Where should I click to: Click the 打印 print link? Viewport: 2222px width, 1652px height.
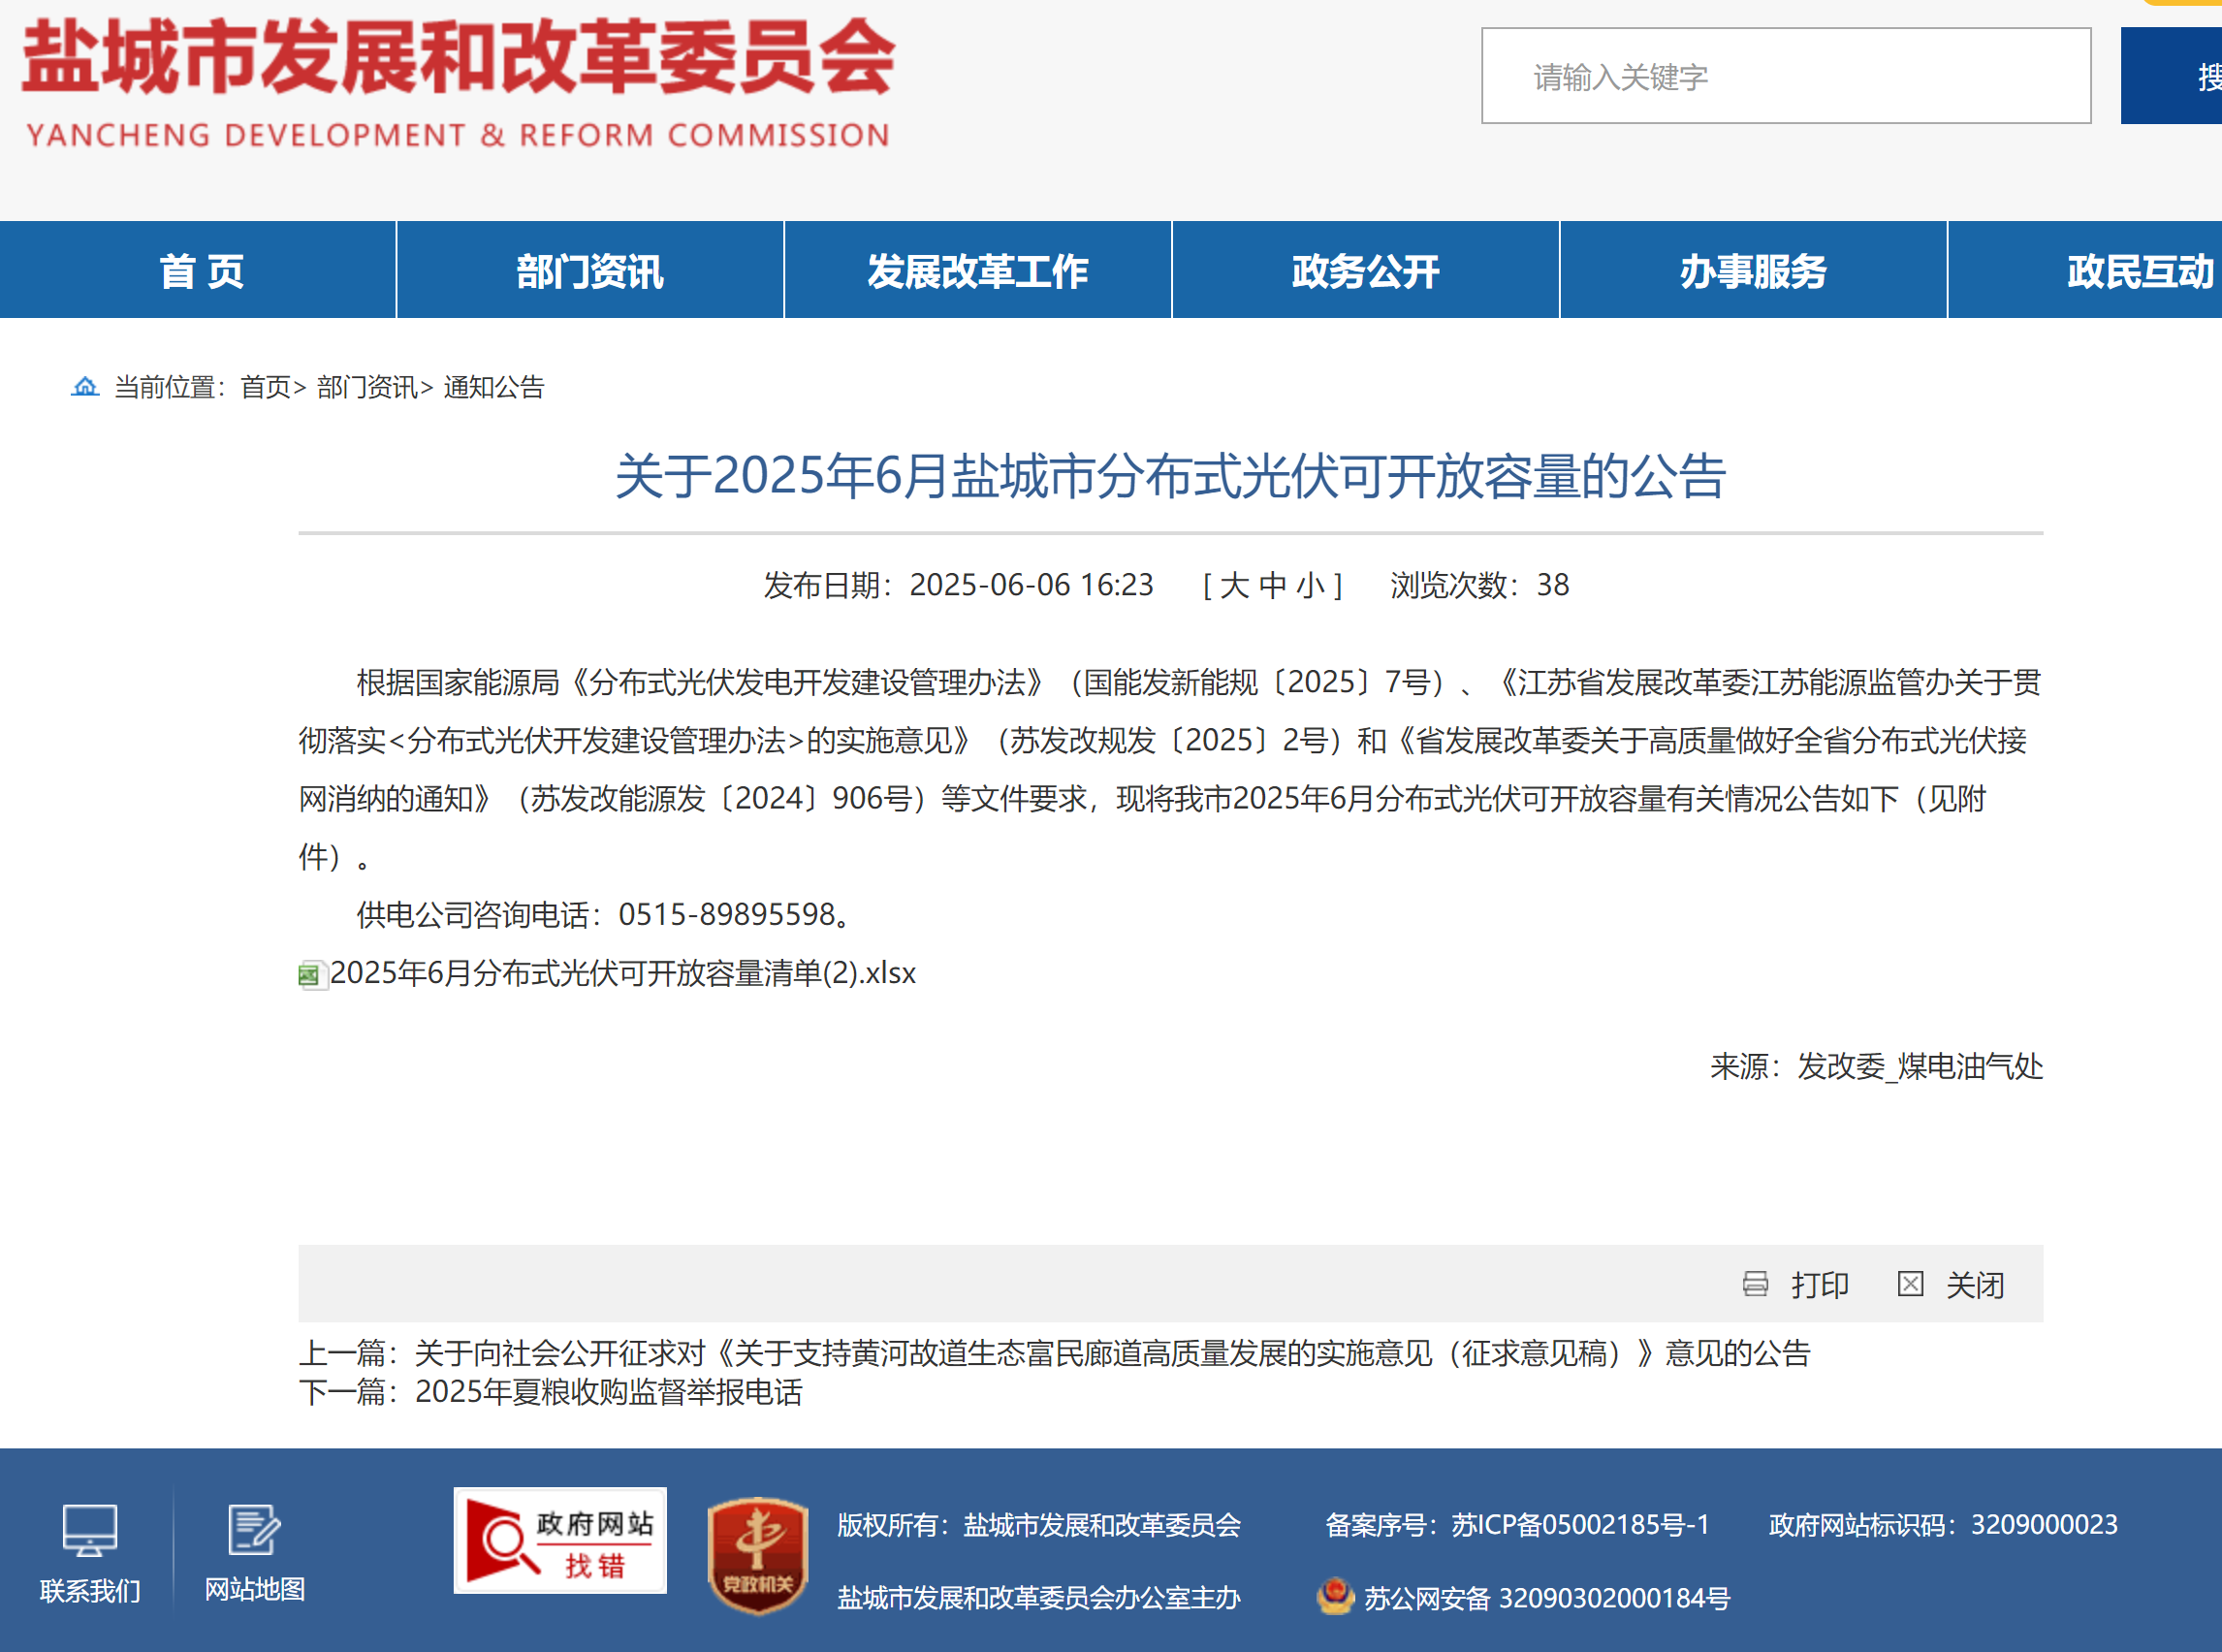[x=1820, y=1285]
